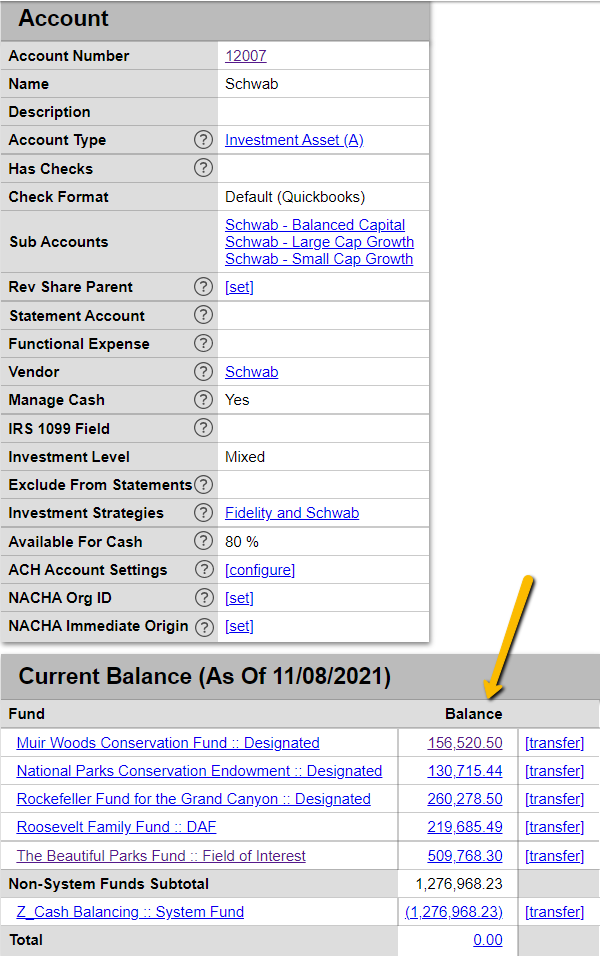Viewport: 600px width, 956px height.
Task: Open Schwab - Small Cap Growth sub account
Action: coord(319,259)
